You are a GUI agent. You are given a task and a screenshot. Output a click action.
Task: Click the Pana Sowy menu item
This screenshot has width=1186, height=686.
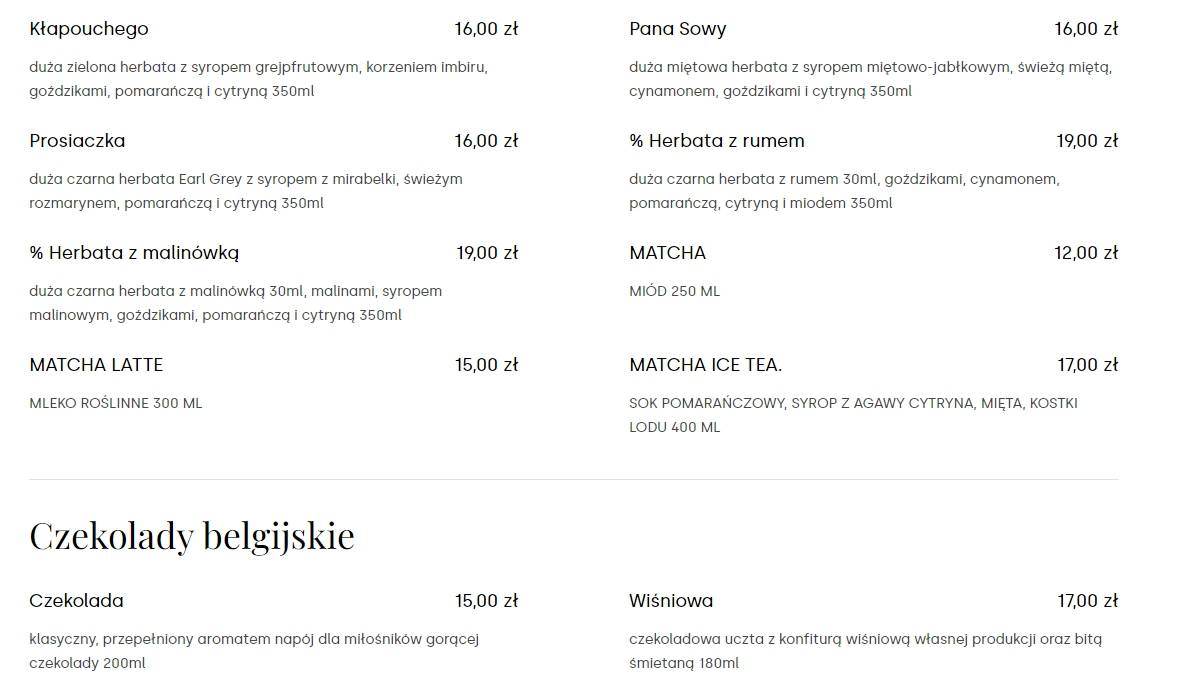[x=677, y=29]
